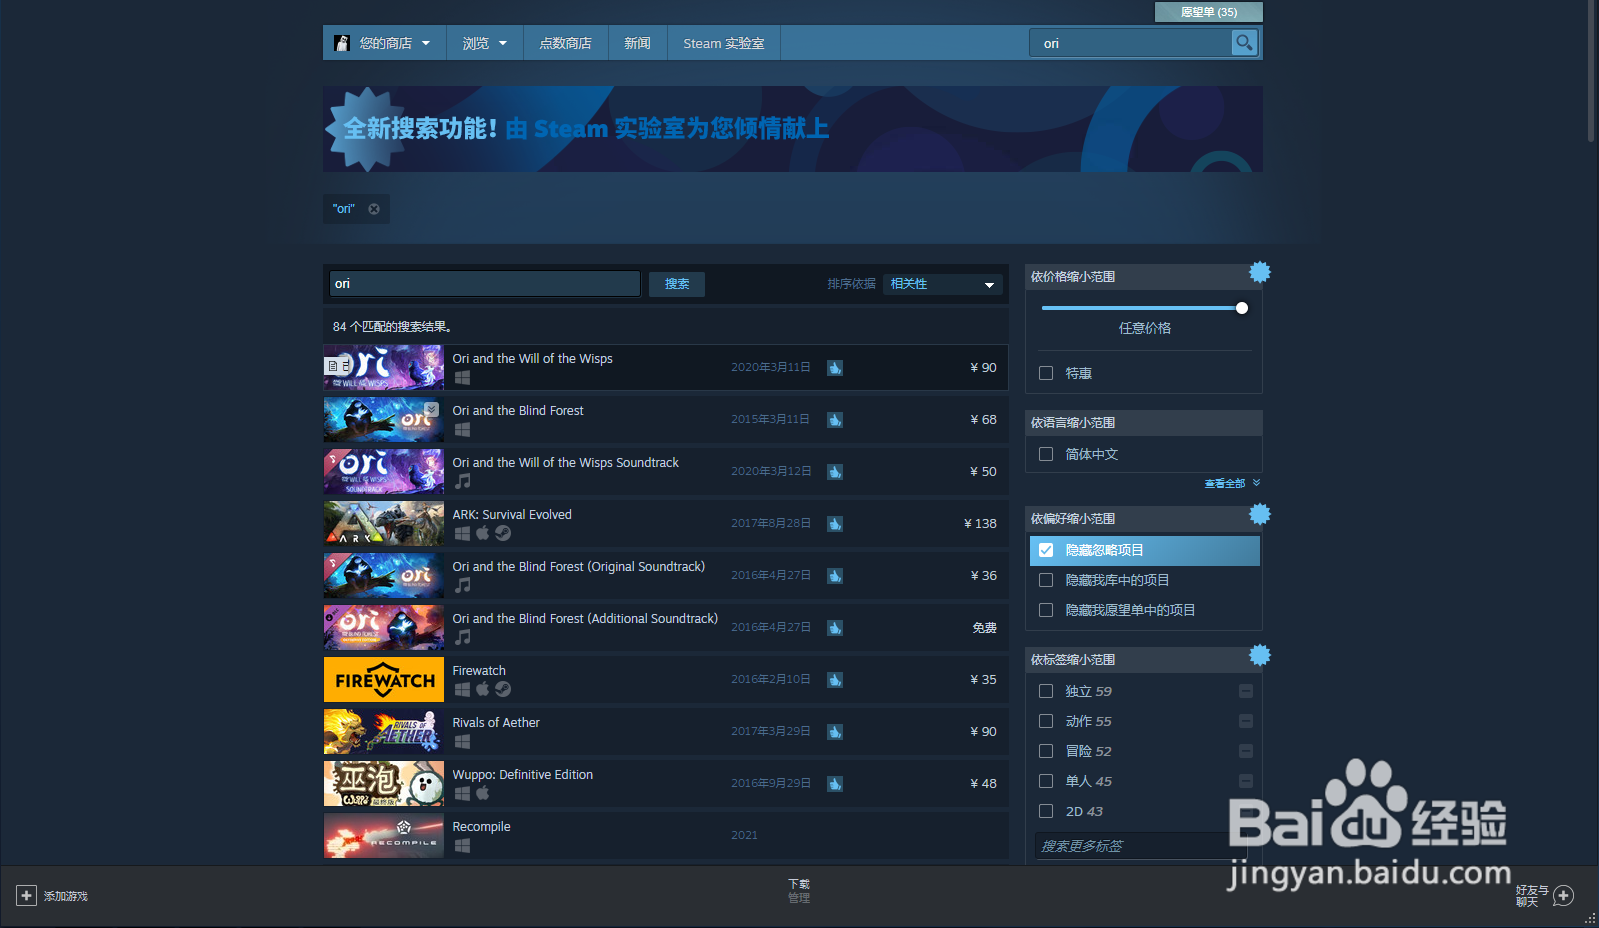Click the 搜索 search button
1599x928 pixels.
pyautogui.click(x=677, y=284)
